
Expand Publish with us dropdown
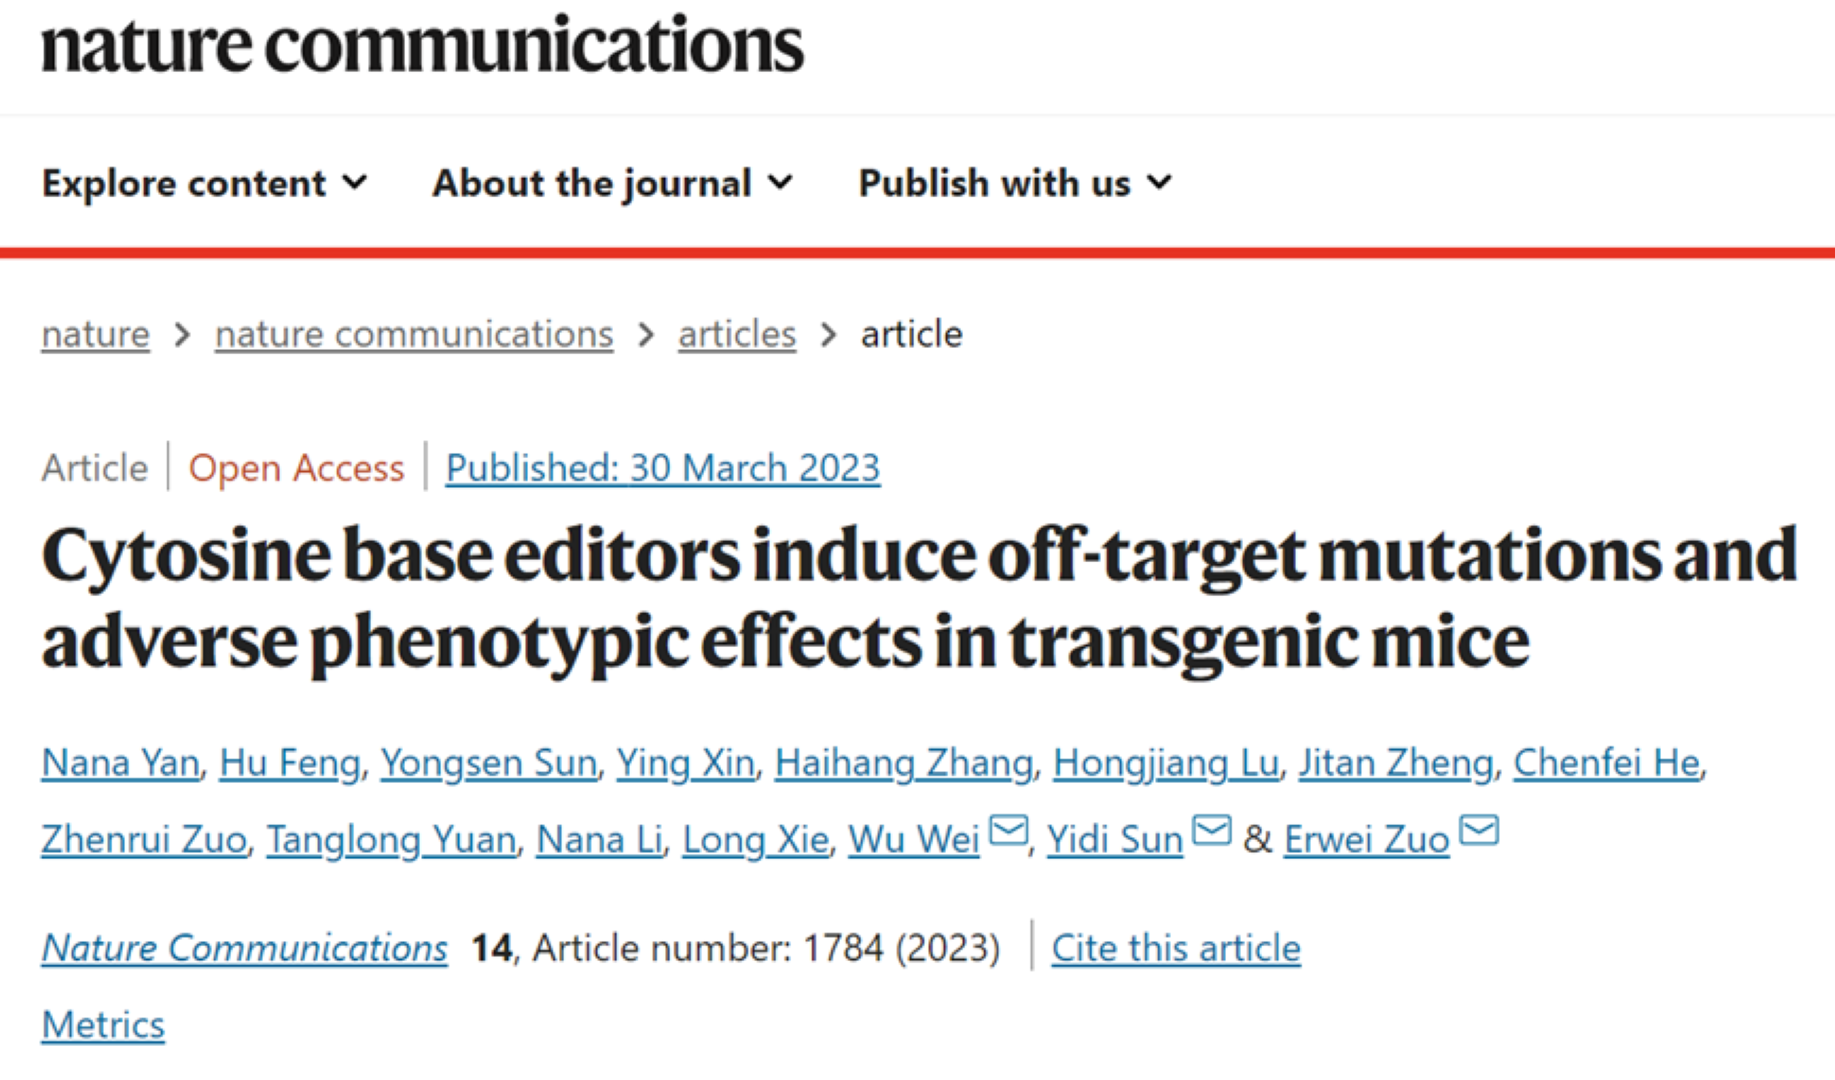[1014, 183]
